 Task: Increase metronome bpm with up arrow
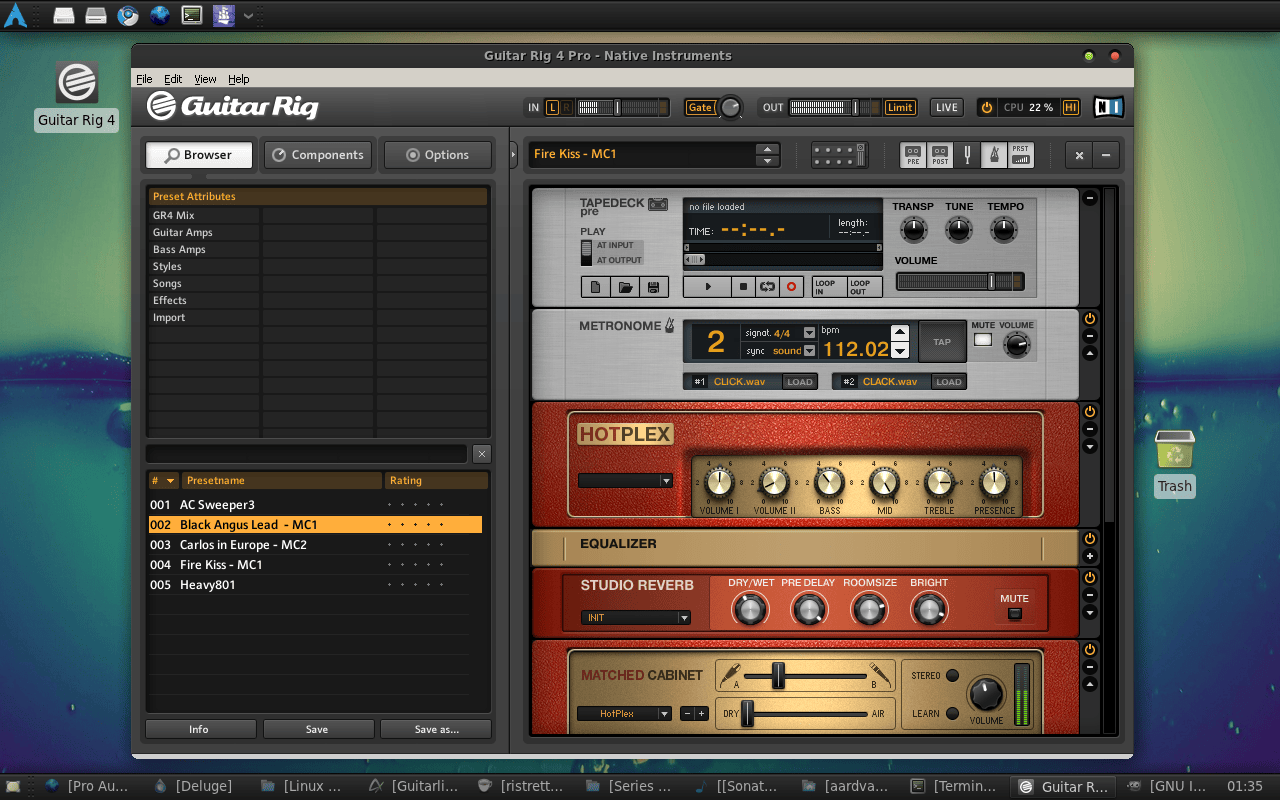(900, 333)
